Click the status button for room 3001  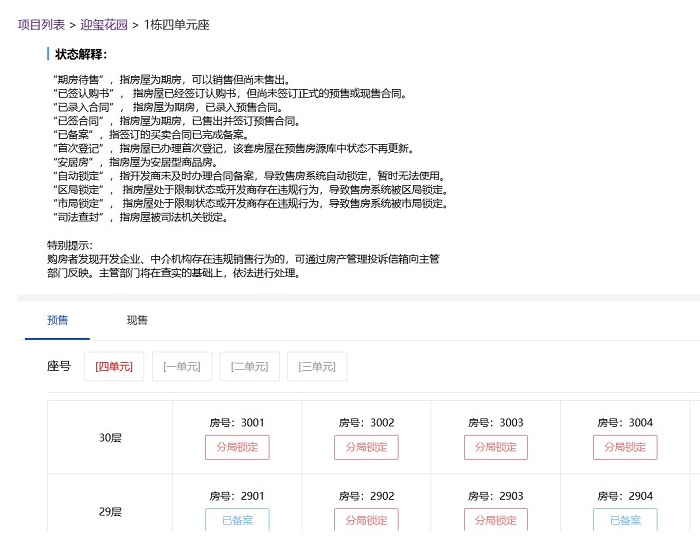tap(237, 447)
